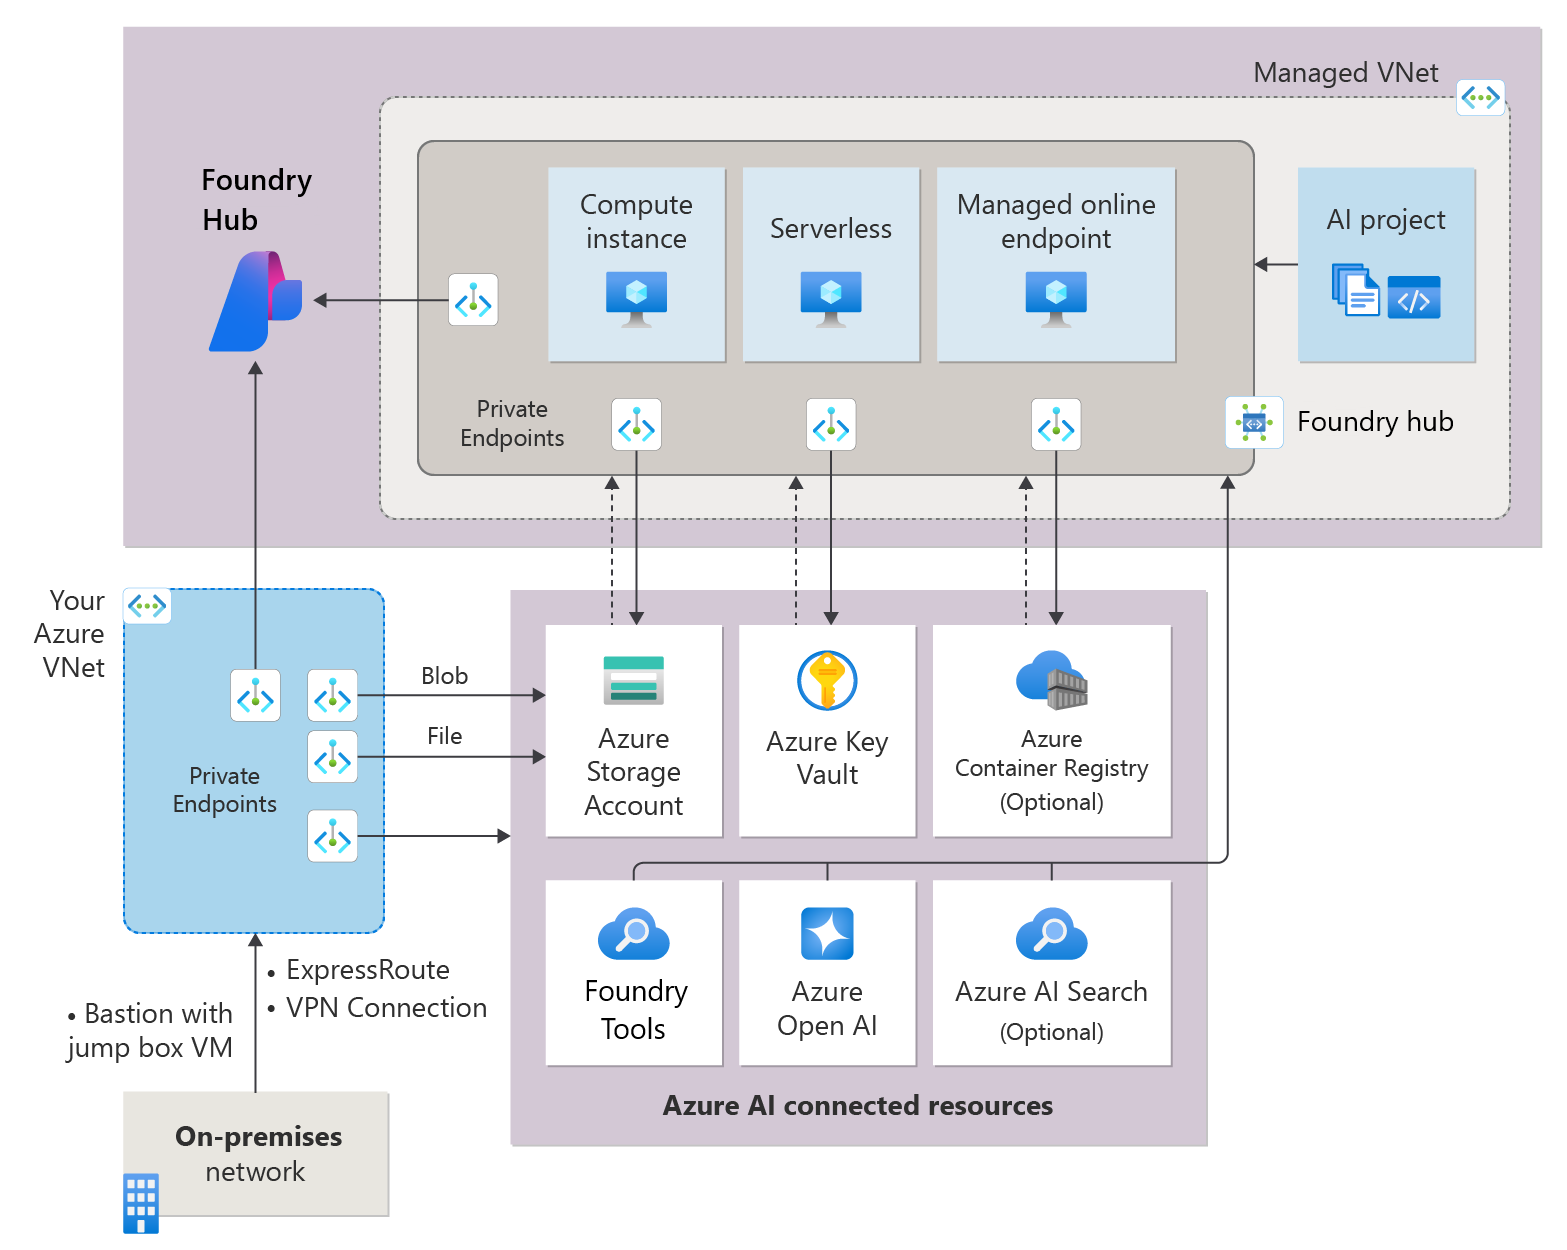This screenshot has height=1250, width=1567.
Task: Click the Azure Container Registry (Optional) label
Action: coord(1052,770)
